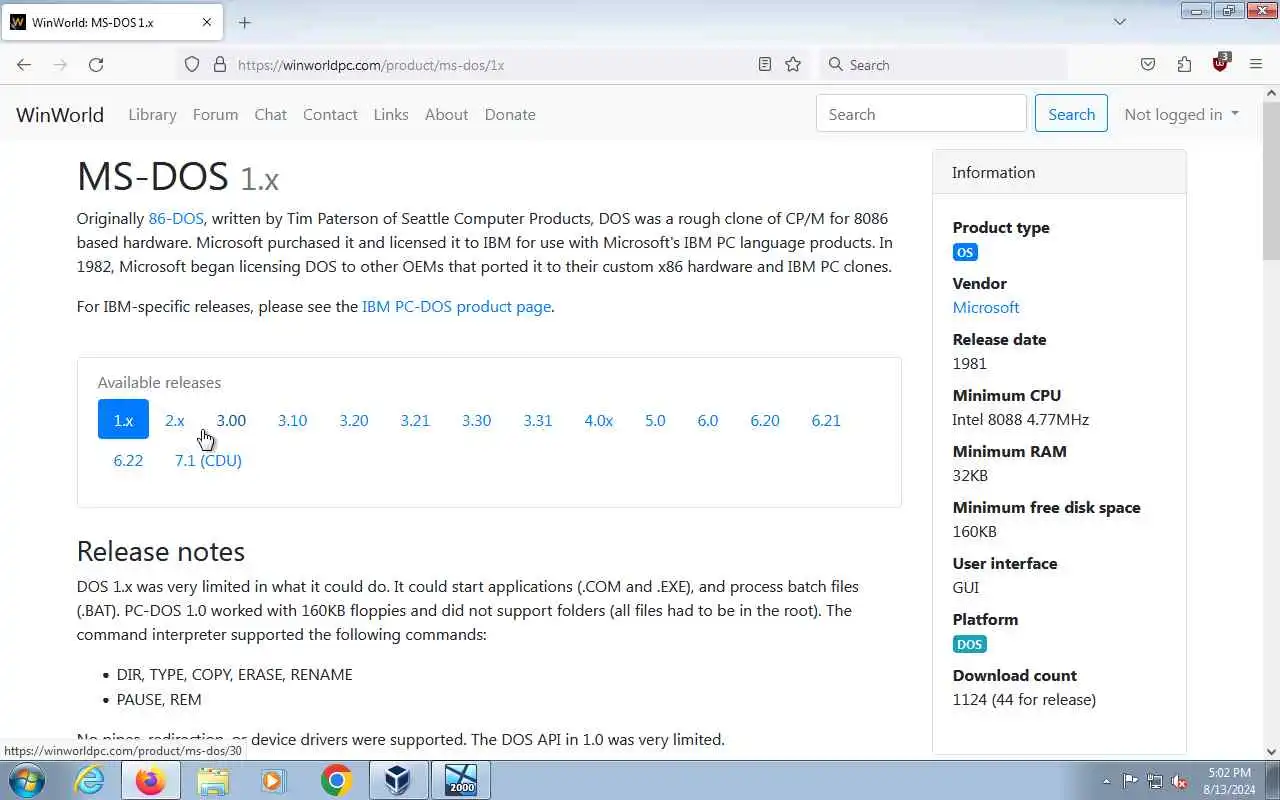
Task: Click the Firefox taskbar icon
Action: coord(151,780)
